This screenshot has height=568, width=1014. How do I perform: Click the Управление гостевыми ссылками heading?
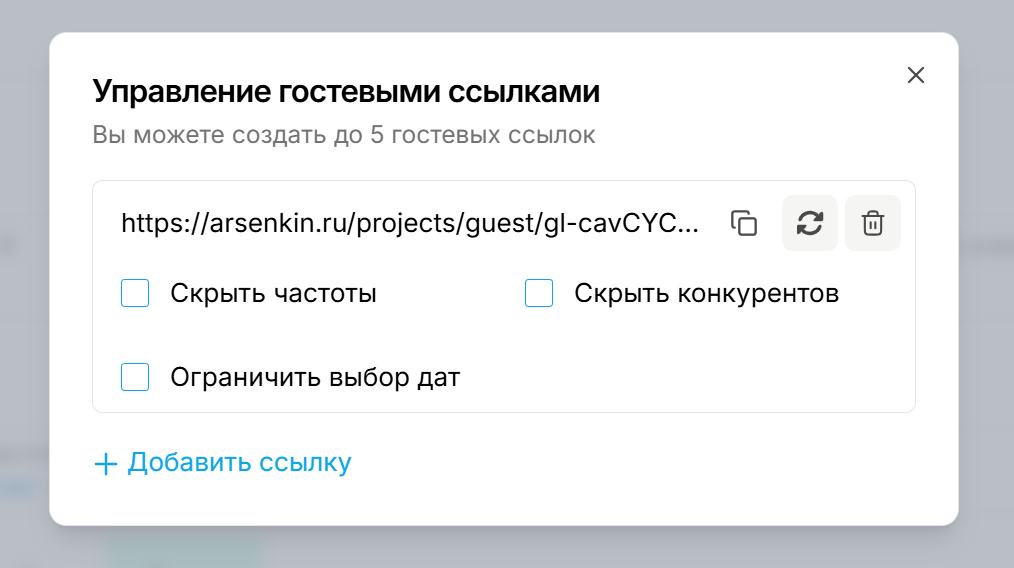click(346, 91)
